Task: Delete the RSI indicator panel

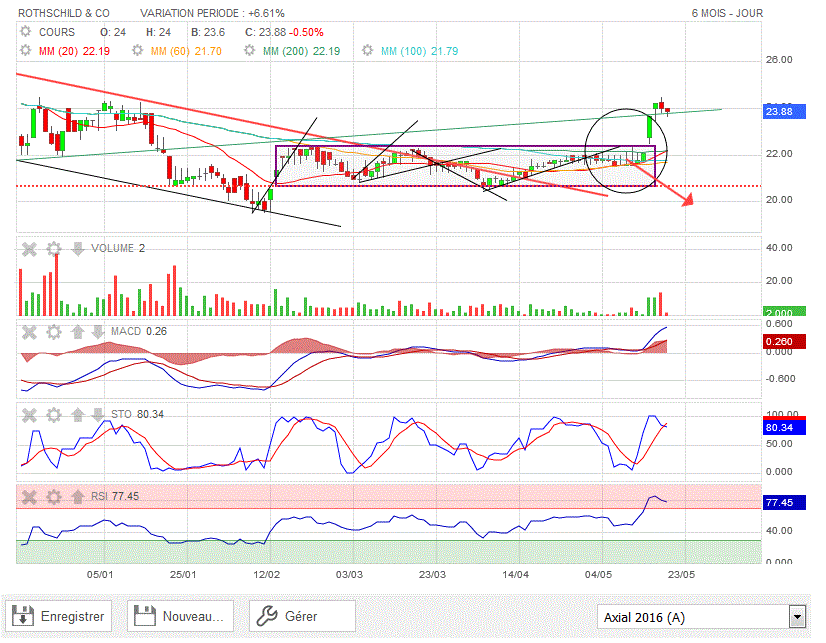Action: click(x=30, y=496)
